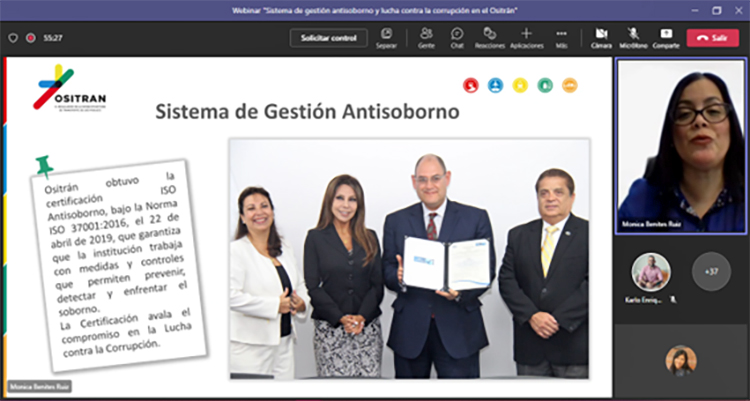
Task: Click Solicitar control button
Action: pos(329,38)
